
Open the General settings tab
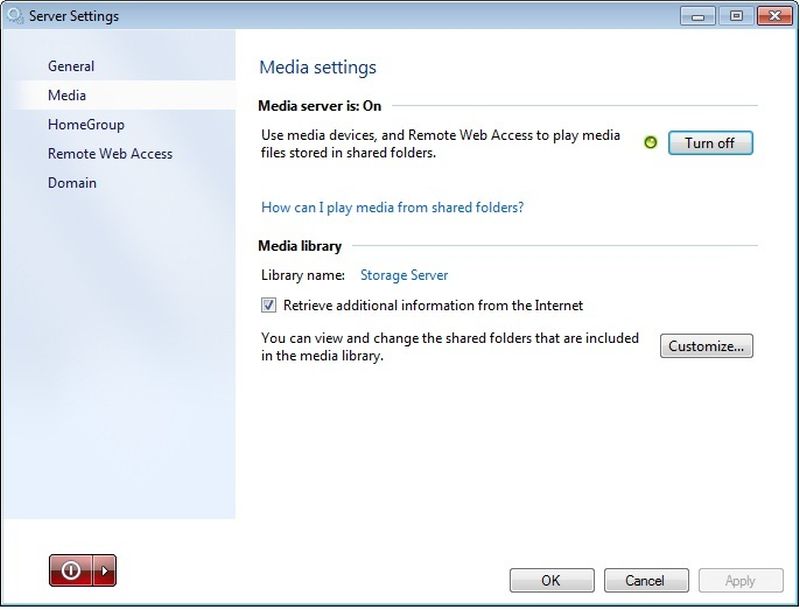pos(71,66)
